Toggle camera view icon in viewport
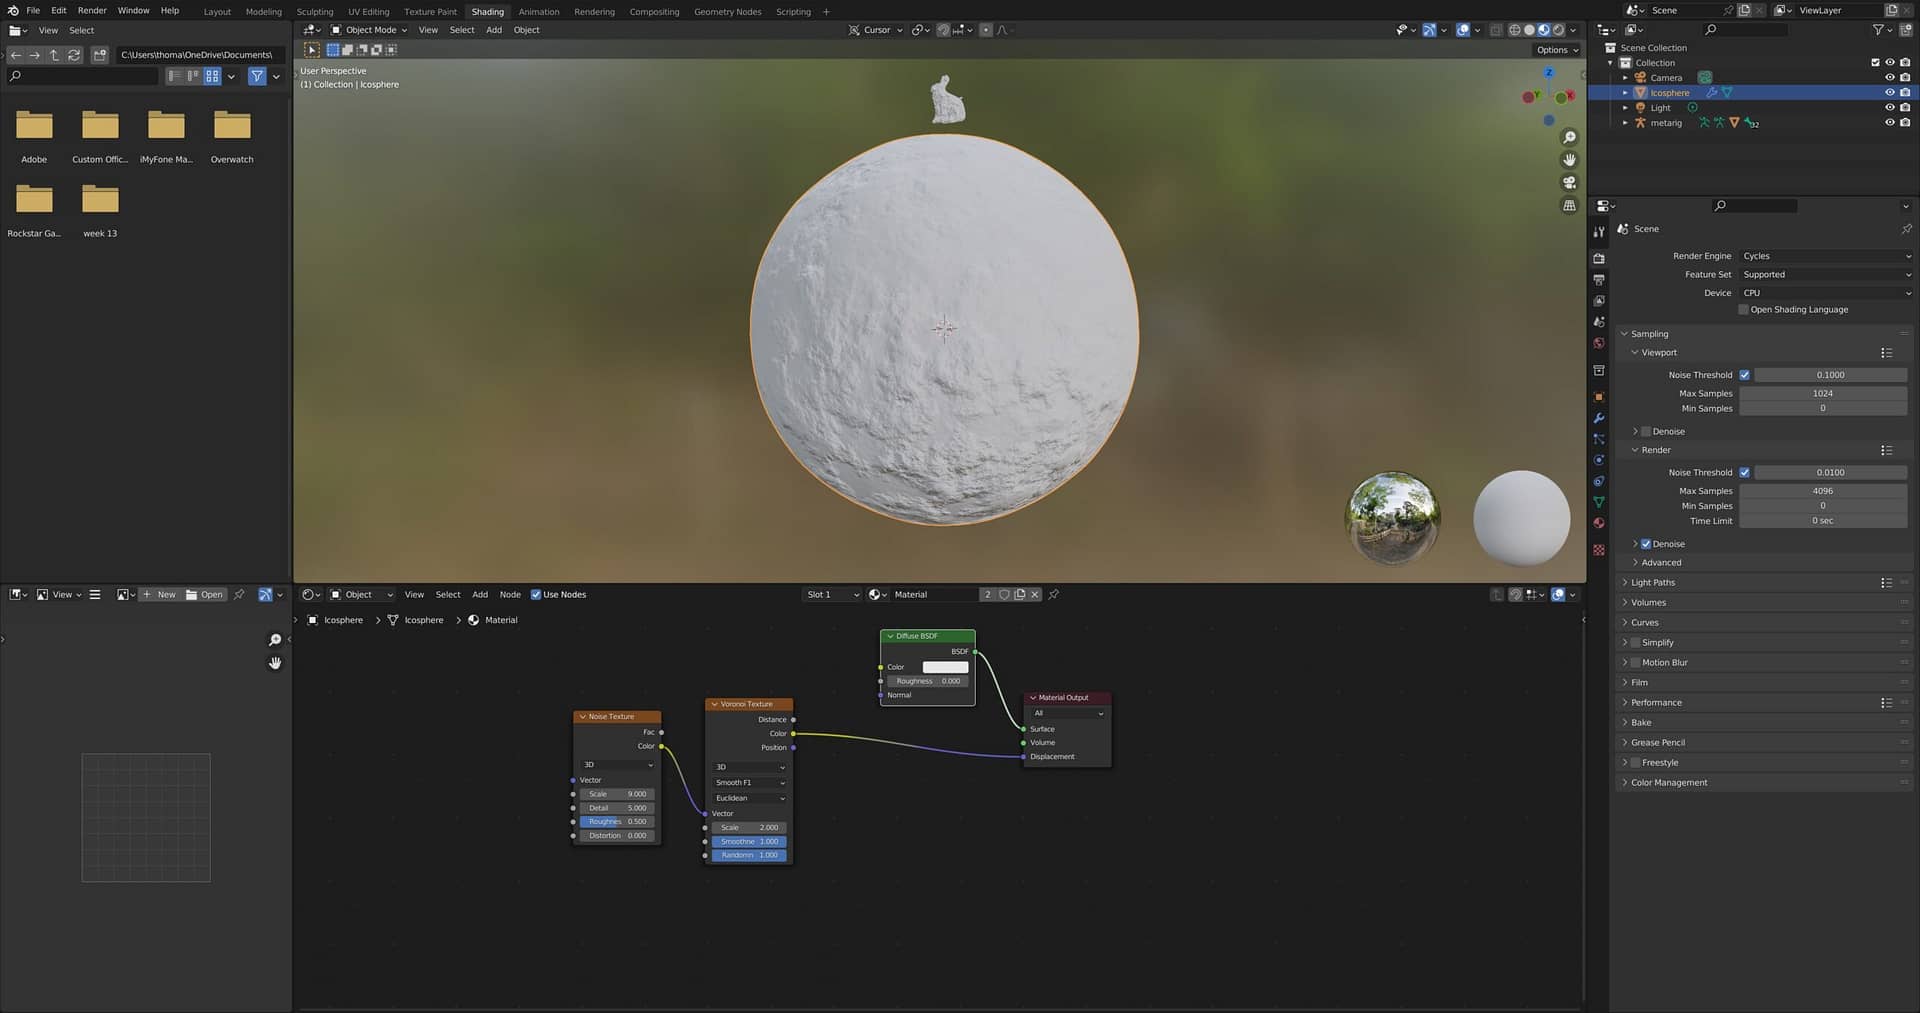This screenshot has width=1920, height=1013. (x=1569, y=183)
